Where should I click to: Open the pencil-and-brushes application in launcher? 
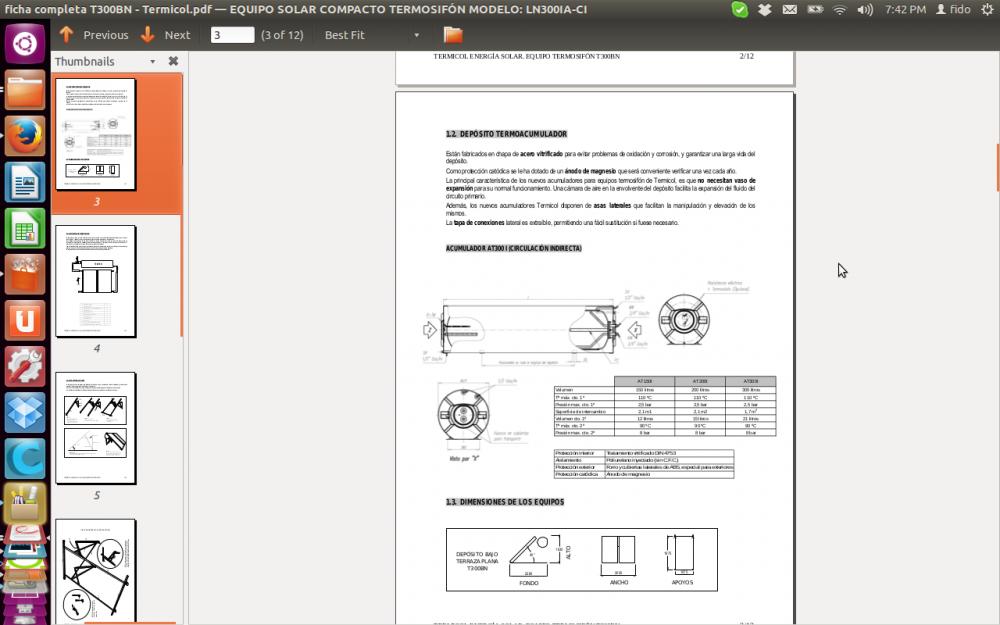[x=25, y=503]
